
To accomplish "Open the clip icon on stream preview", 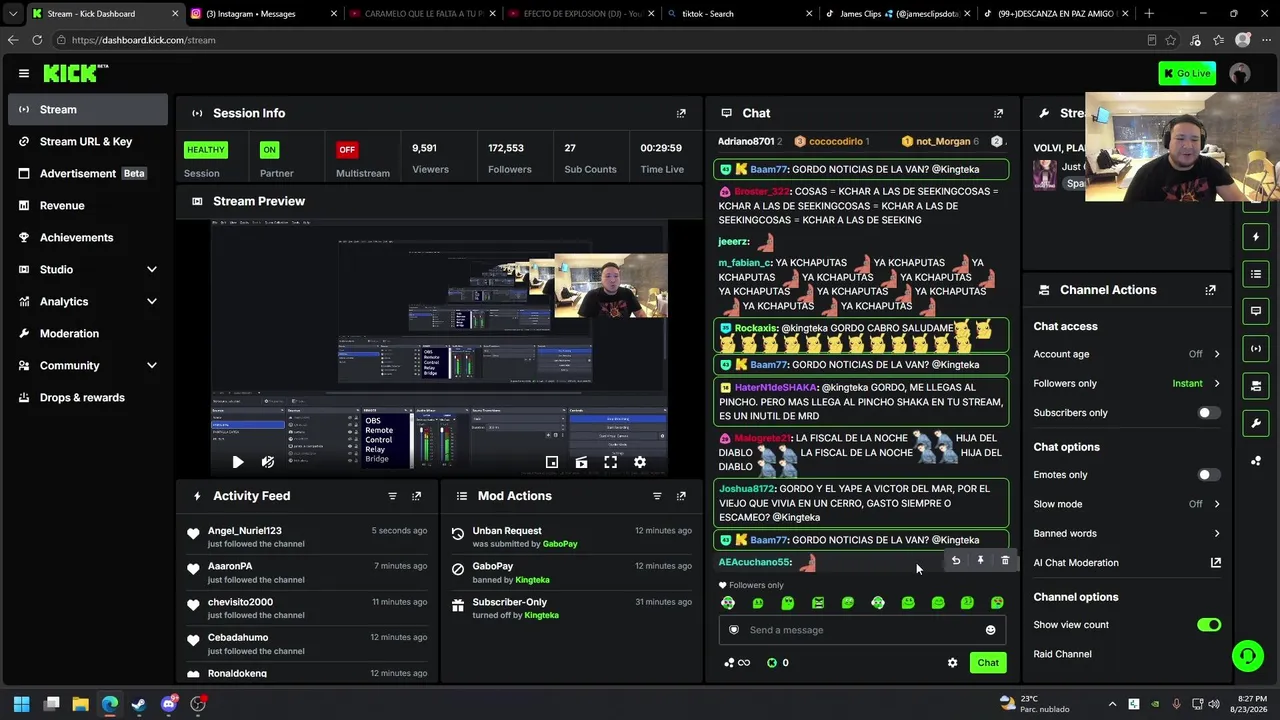I will (581, 462).
